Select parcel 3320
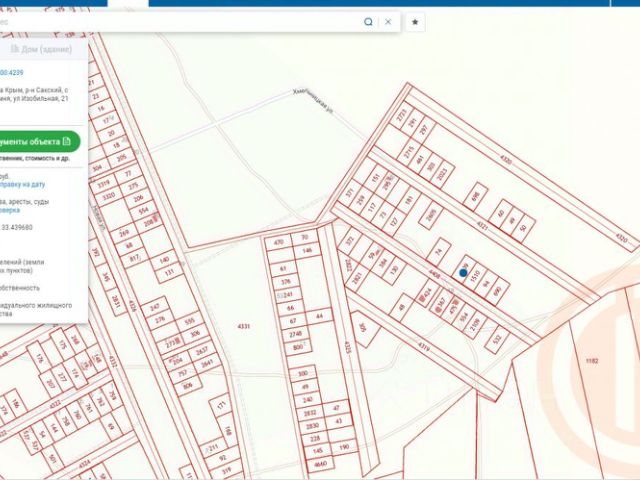This screenshot has height=480, width=640. coord(109,197)
